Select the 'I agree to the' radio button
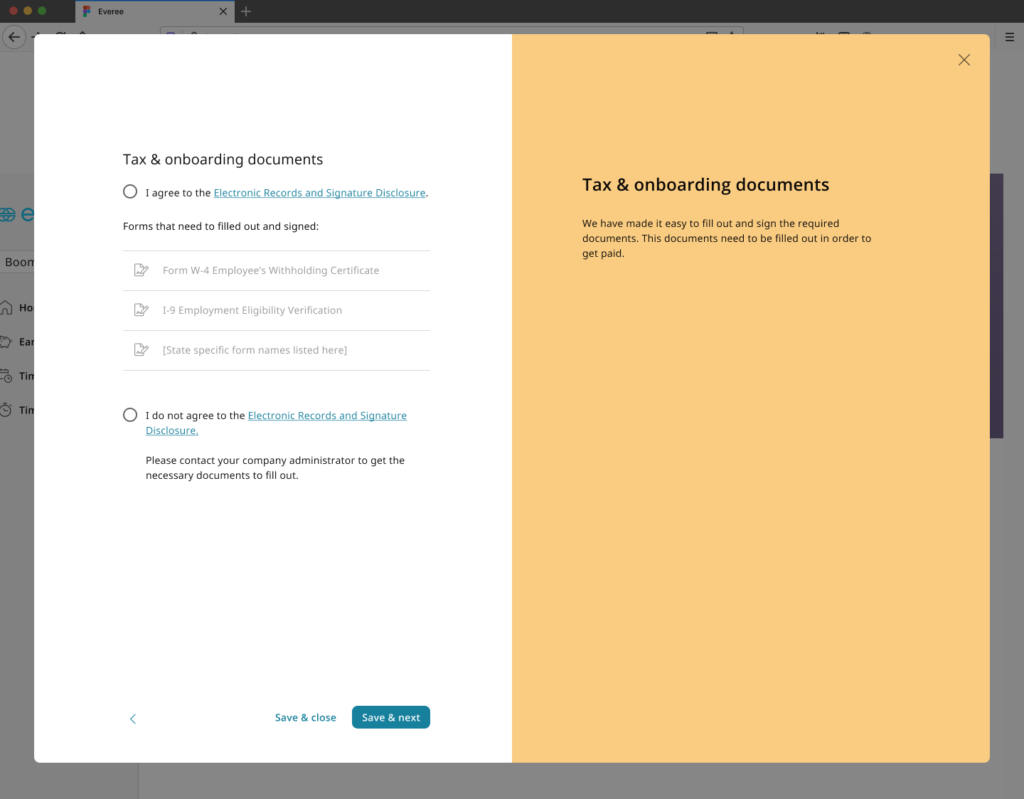This screenshot has height=799, width=1024. [x=130, y=191]
